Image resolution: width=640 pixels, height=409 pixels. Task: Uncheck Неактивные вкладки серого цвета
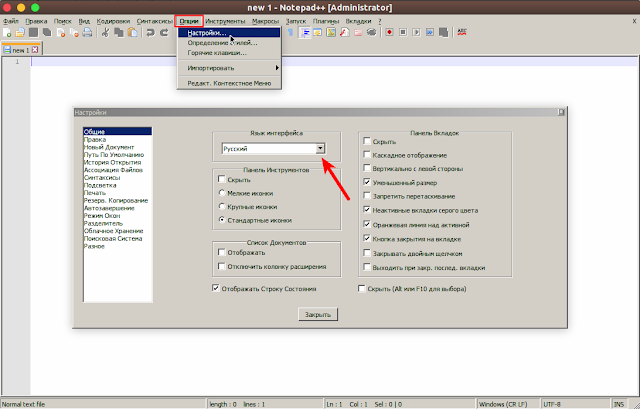[367, 210]
